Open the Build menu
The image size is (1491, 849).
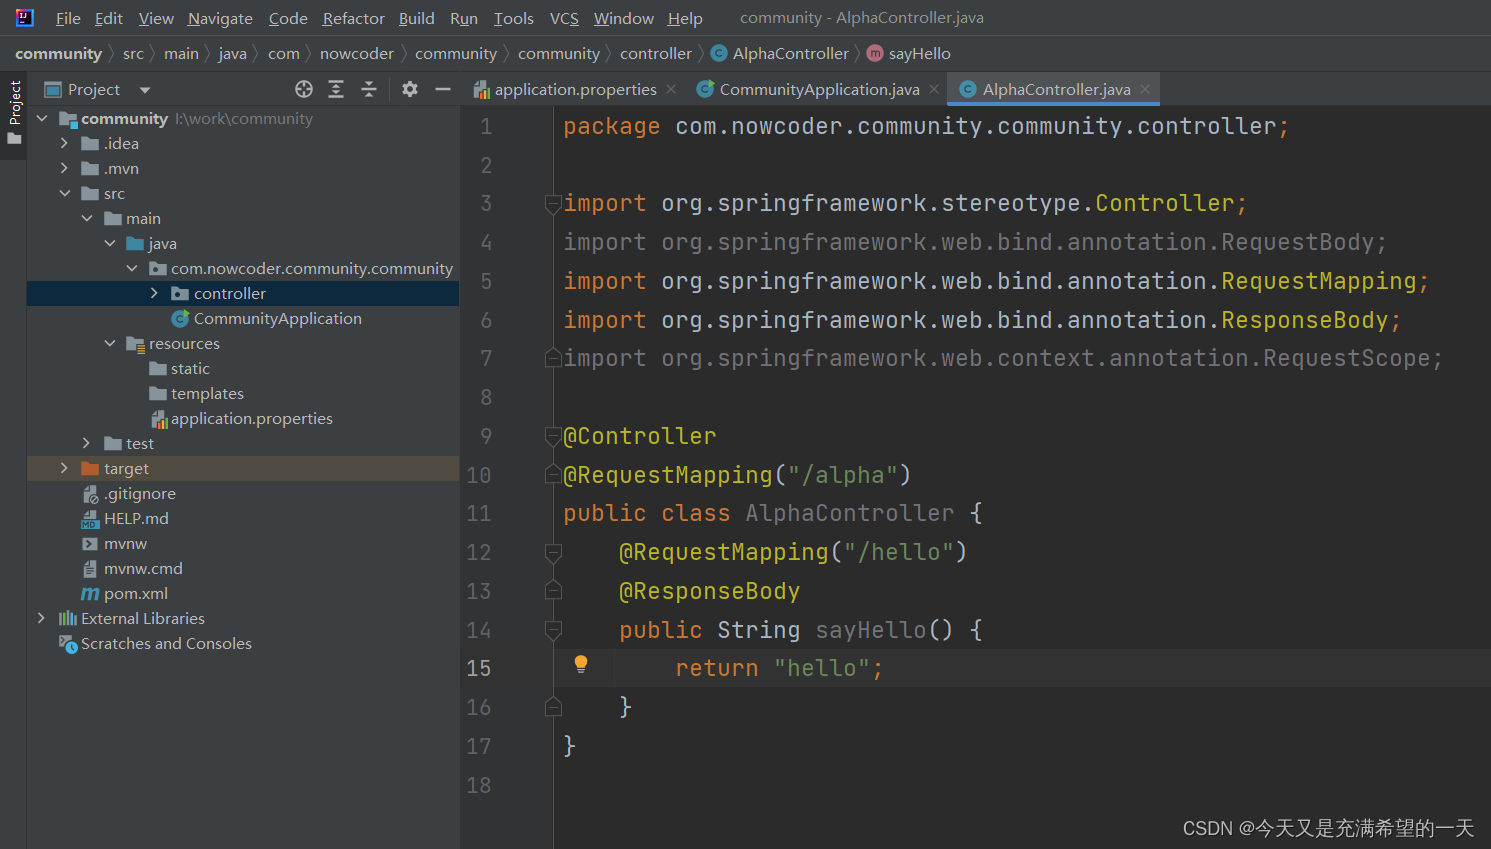click(x=416, y=18)
